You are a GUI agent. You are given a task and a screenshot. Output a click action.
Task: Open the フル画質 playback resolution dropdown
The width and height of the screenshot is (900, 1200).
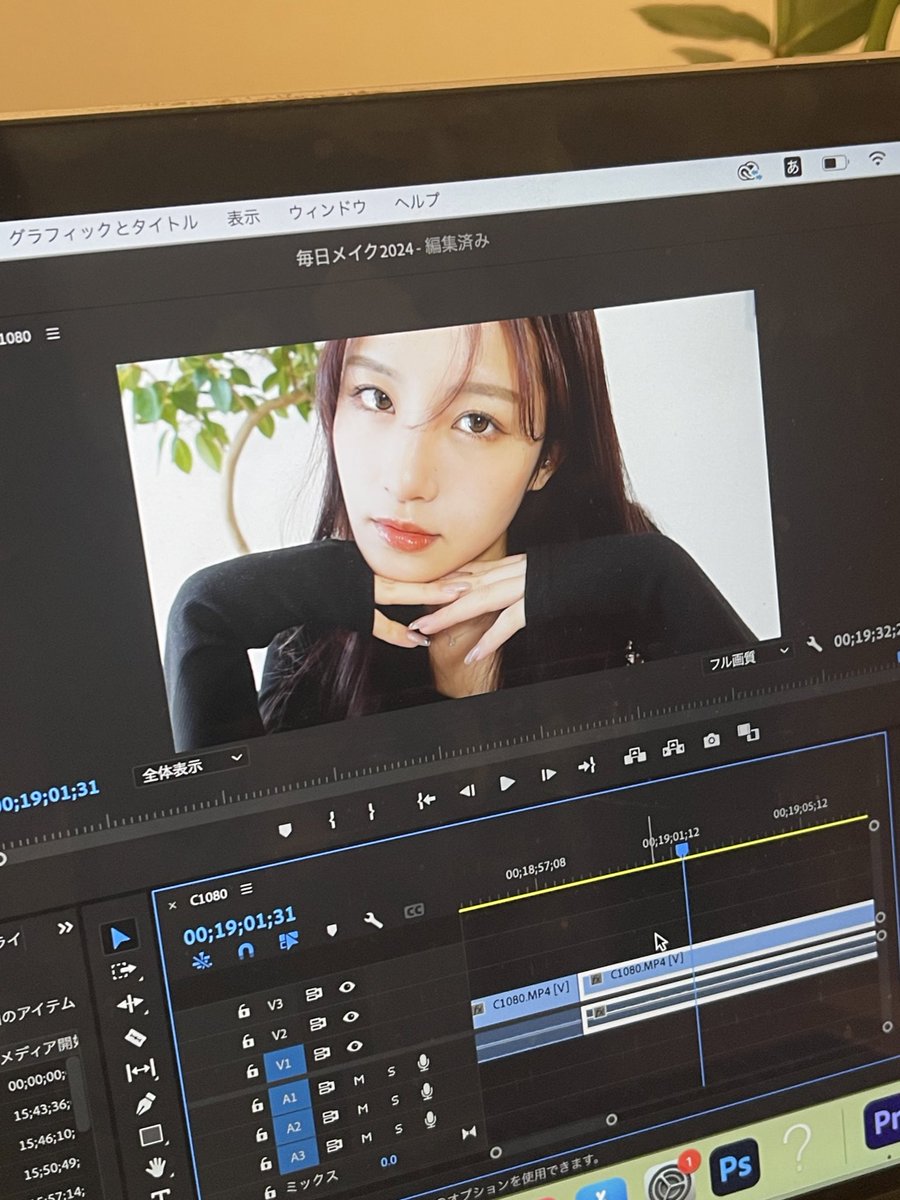pyautogui.click(x=747, y=658)
